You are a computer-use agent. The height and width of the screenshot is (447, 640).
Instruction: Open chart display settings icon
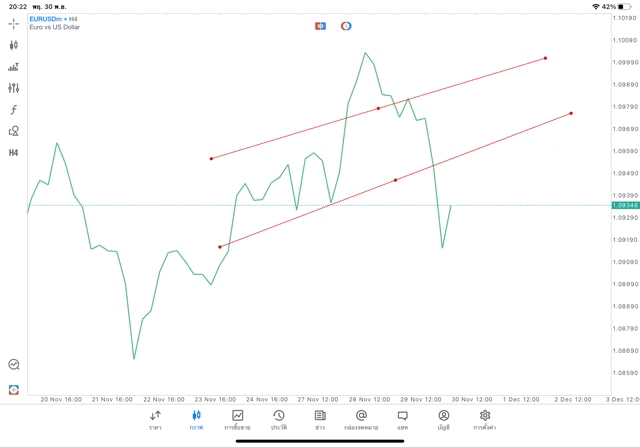click(x=14, y=88)
